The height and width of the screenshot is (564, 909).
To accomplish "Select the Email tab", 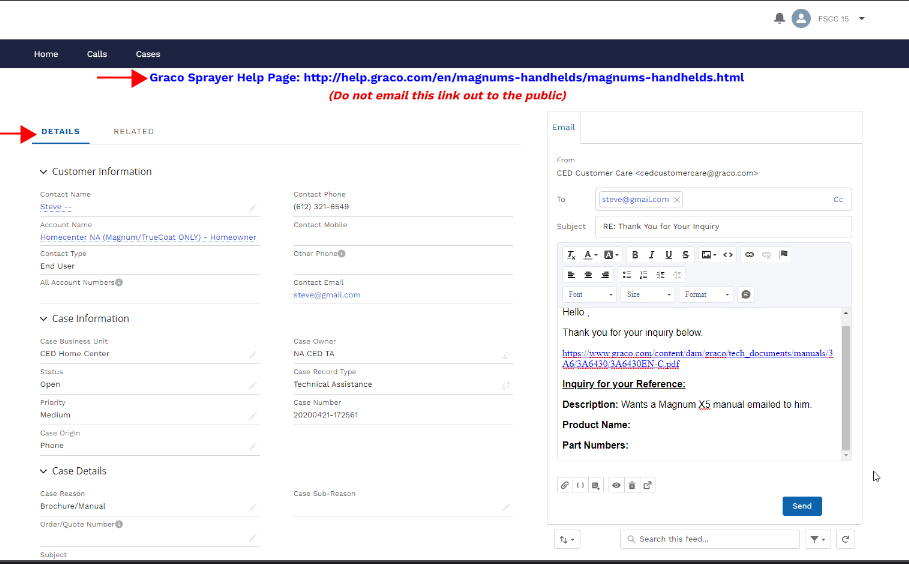I will [563, 128].
